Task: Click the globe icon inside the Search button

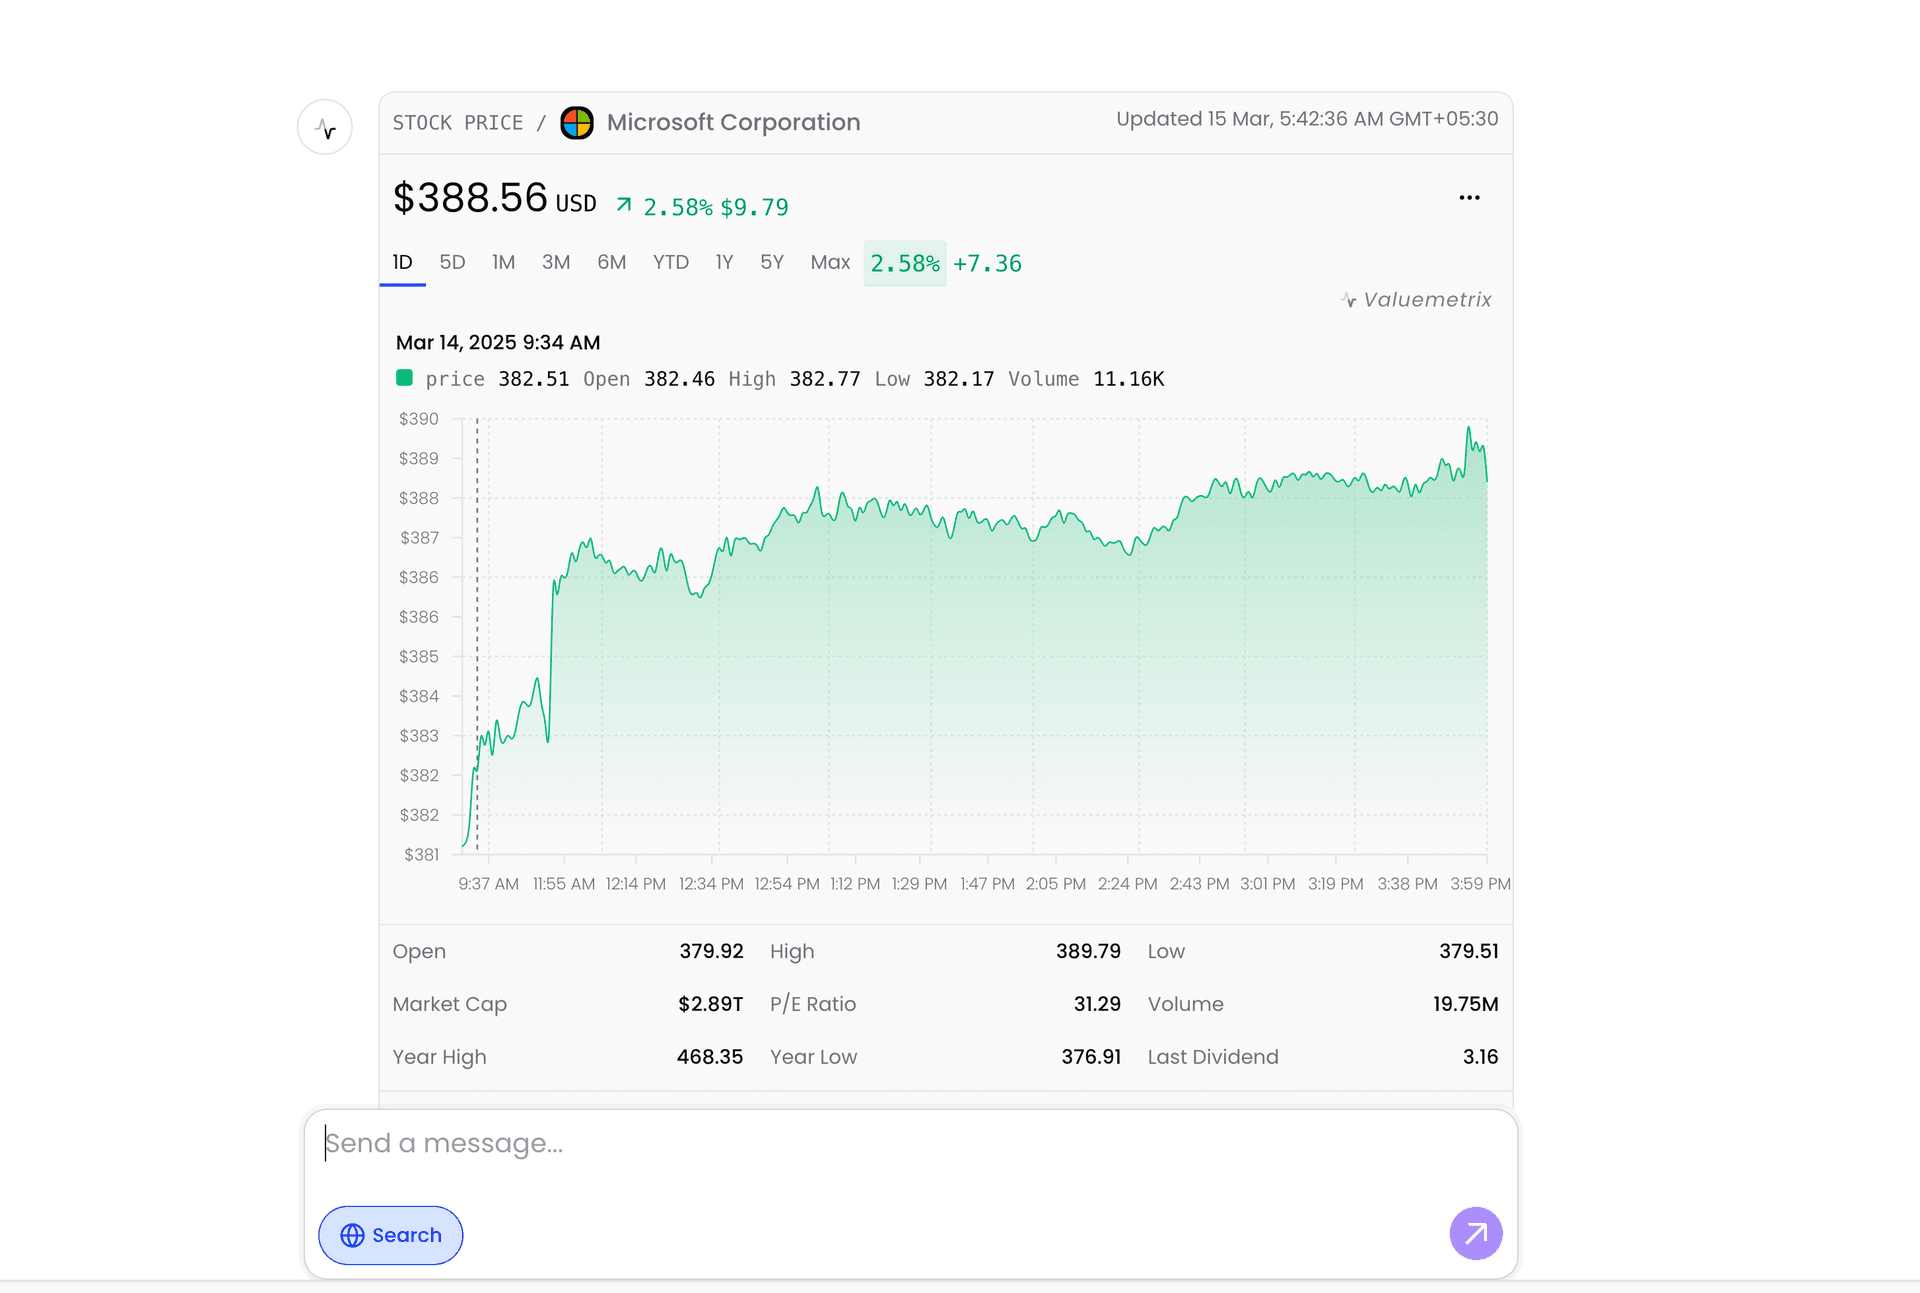Action: tap(352, 1235)
